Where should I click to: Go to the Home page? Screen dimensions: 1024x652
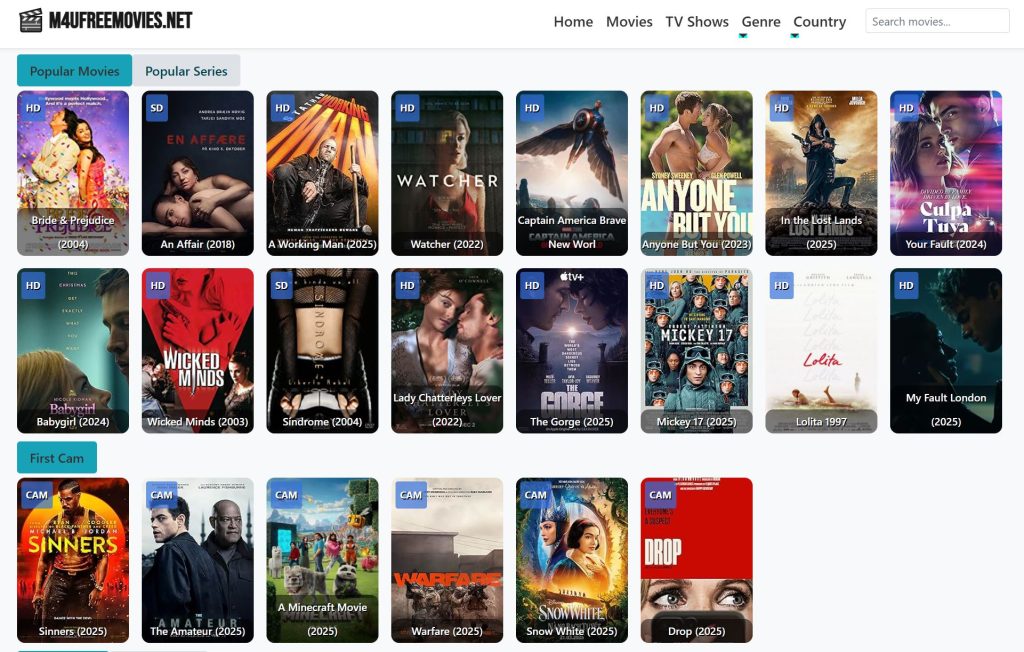coord(573,22)
